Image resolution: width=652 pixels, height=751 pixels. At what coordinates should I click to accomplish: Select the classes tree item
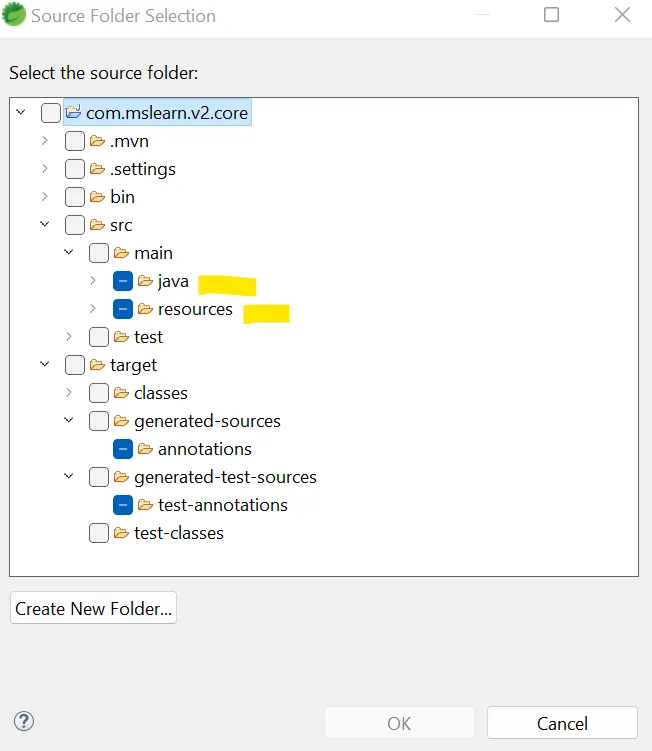click(160, 393)
